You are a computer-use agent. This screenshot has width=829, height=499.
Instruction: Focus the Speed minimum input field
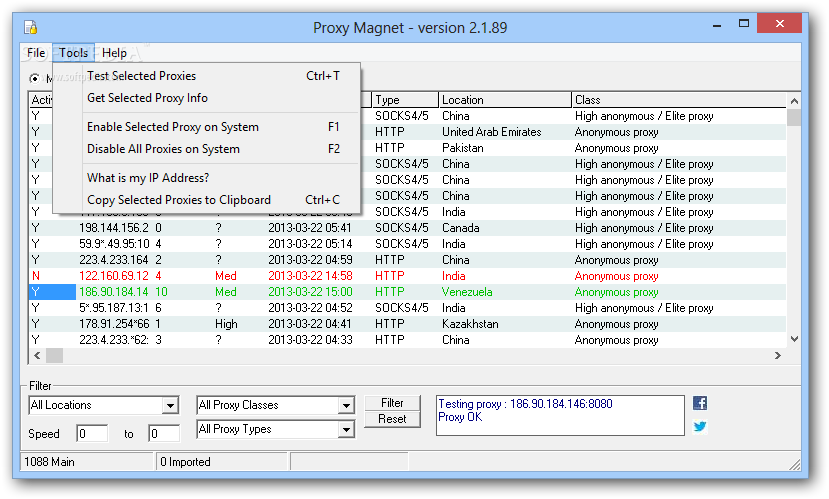pos(92,433)
